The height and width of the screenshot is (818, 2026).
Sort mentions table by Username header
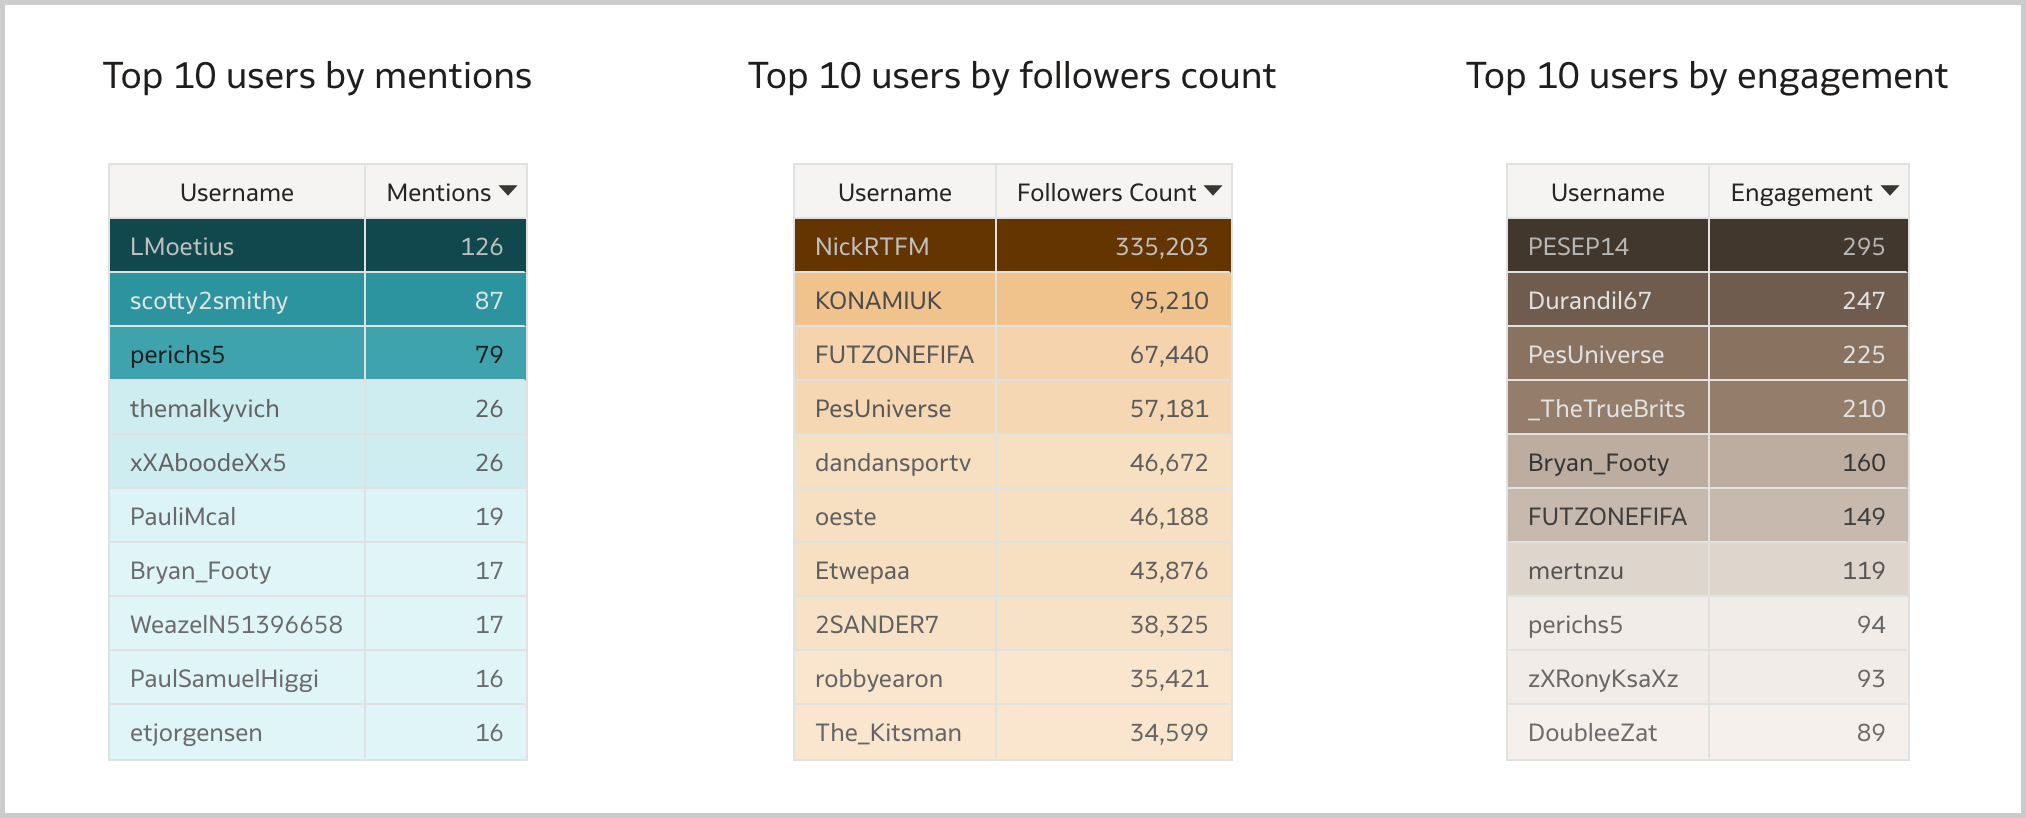[x=237, y=192]
